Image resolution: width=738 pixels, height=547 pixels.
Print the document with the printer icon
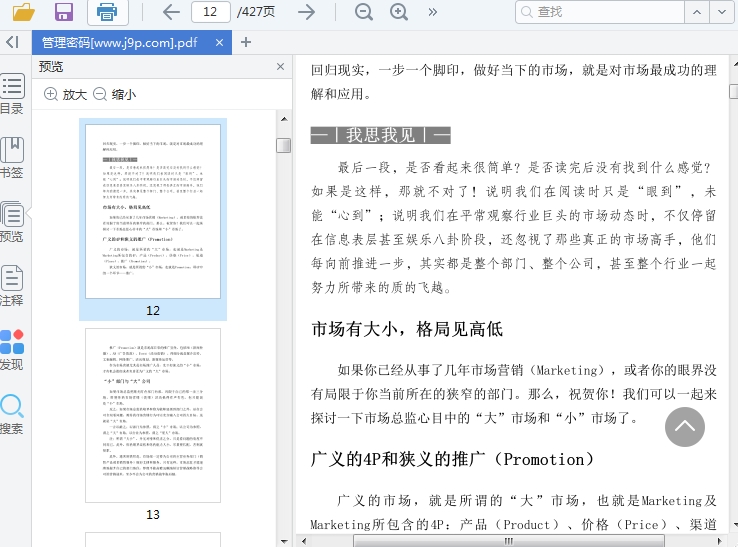(x=107, y=12)
